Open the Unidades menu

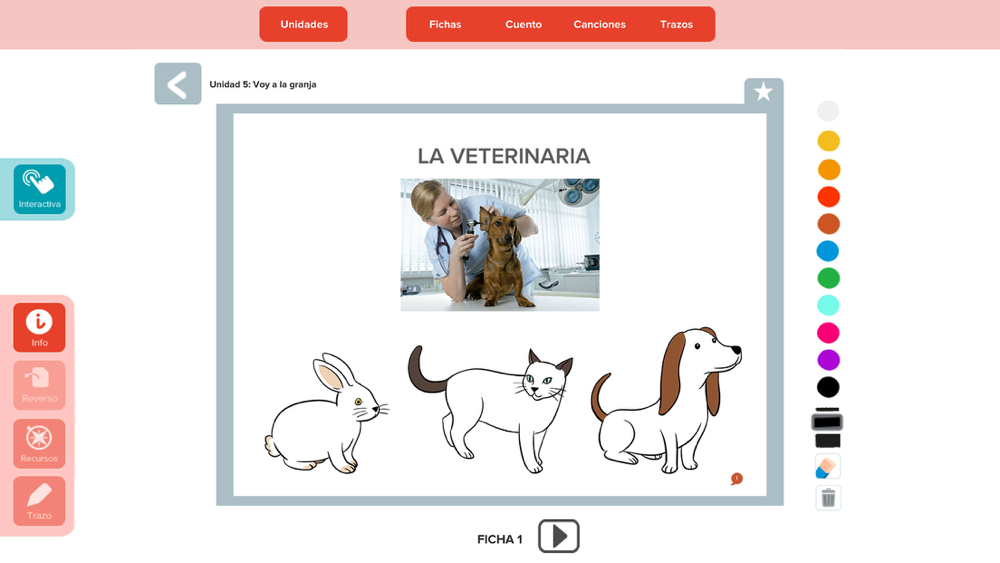pyautogui.click(x=304, y=24)
